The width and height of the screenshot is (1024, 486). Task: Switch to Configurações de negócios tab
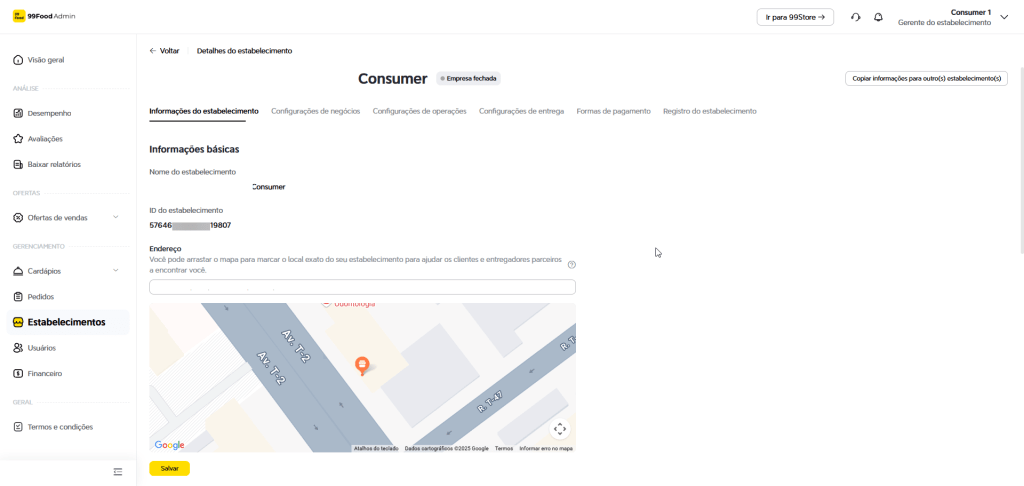[x=315, y=111]
